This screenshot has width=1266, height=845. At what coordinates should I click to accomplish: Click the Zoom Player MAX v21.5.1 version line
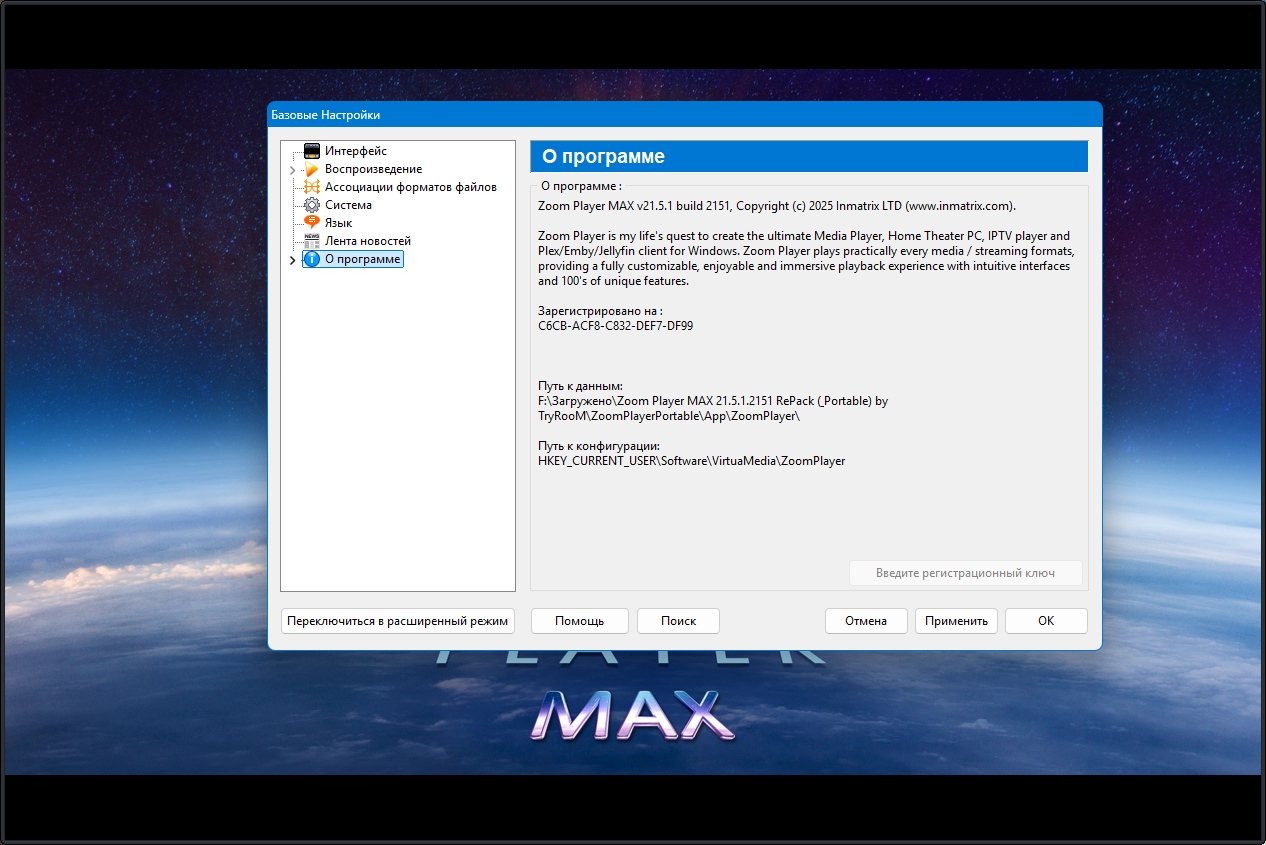(777, 206)
